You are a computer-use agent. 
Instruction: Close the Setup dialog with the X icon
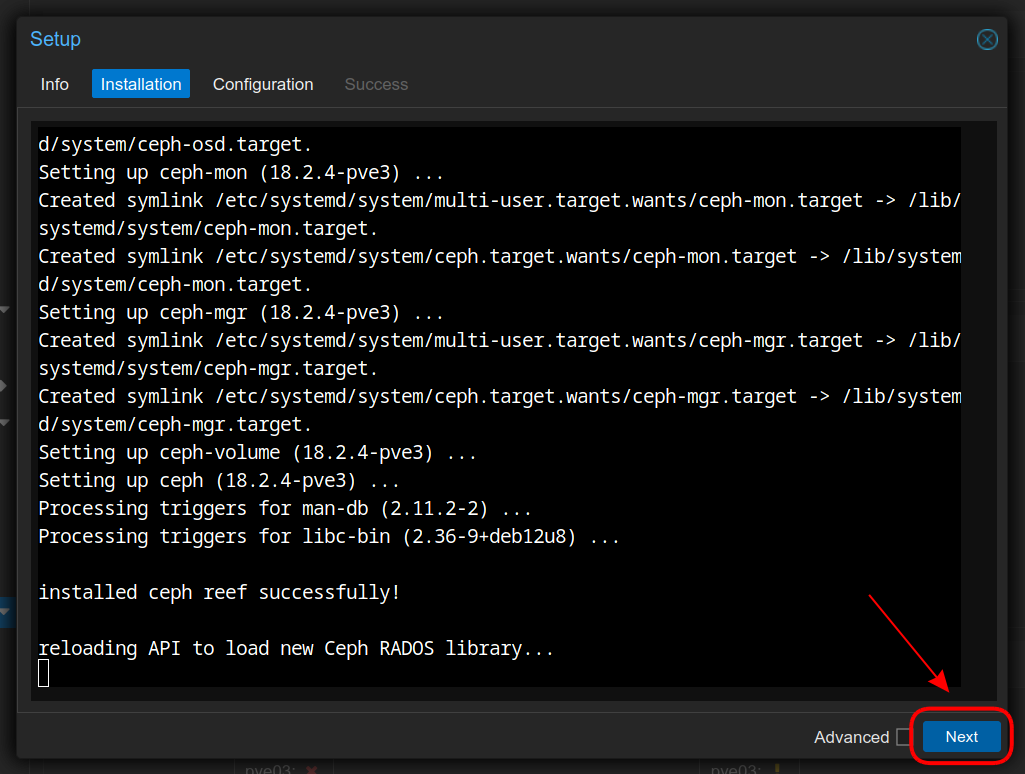987,39
